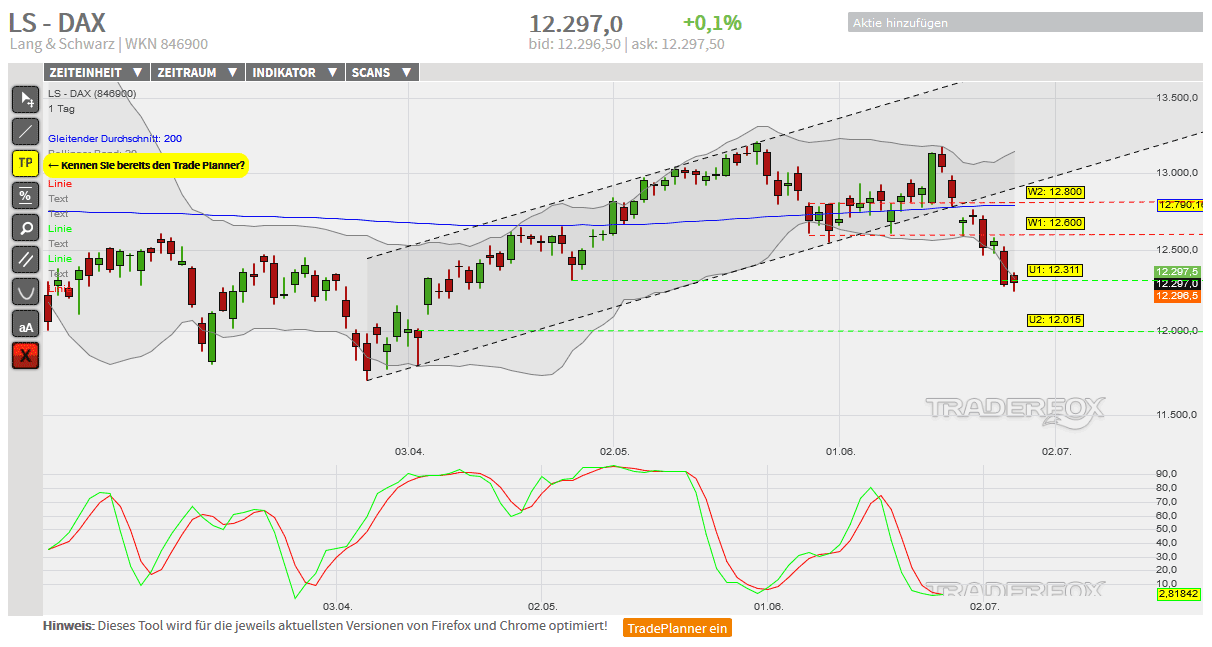Screen dimensions: 1212x647
Task: Select the W1: 12.600 level label
Action: coord(1054,223)
